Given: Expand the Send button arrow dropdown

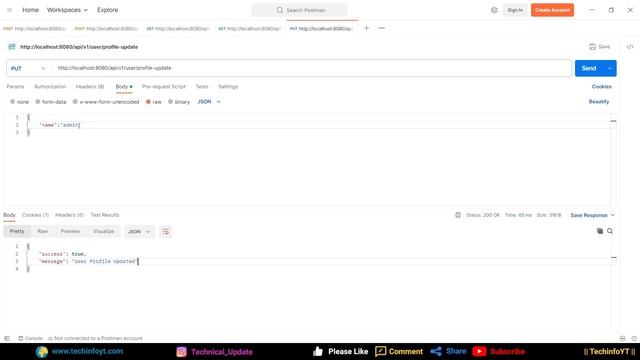Looking at the screenshot, I should tap(610, 68).
